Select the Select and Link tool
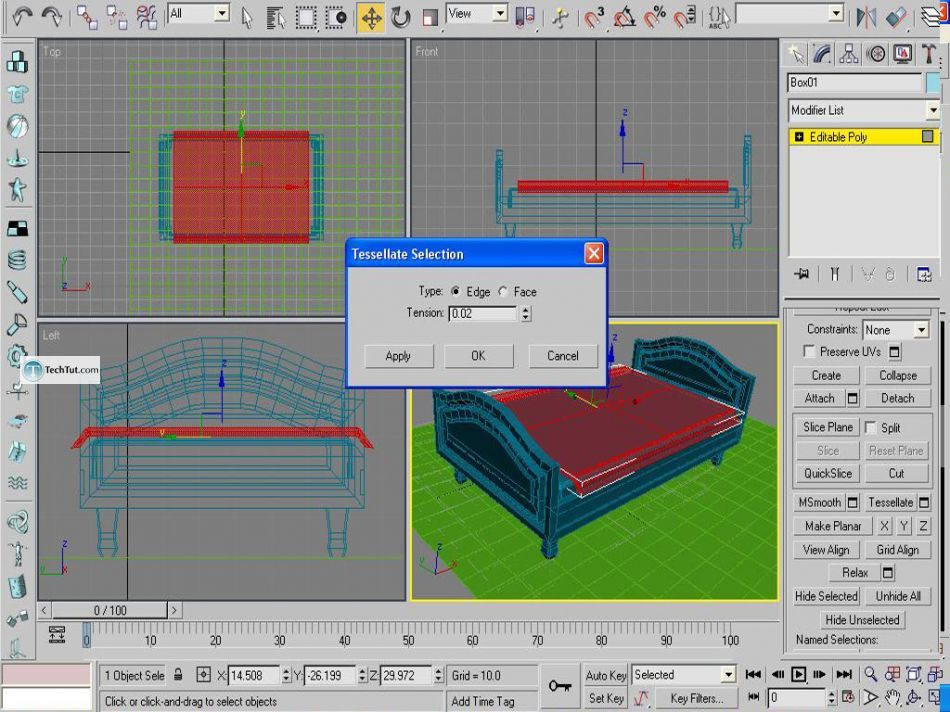The image size is (950, 712). pyautogui.click(x=87, y=17)
